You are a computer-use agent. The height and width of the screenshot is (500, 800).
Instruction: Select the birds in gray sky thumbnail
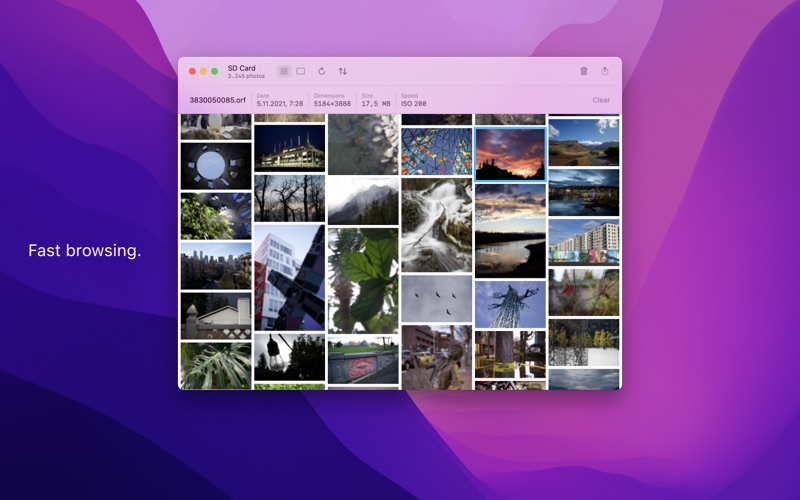click(437, 298)
